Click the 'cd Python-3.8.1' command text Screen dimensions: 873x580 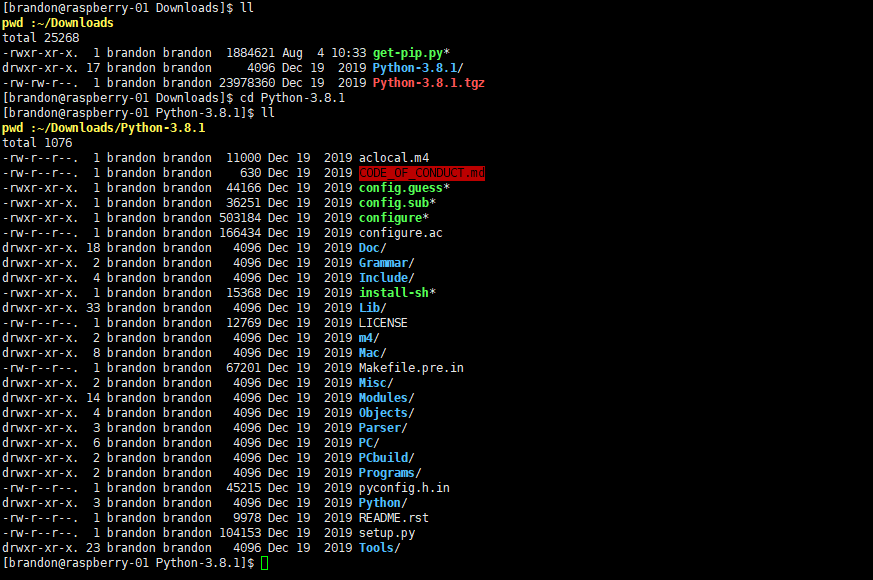292,98
